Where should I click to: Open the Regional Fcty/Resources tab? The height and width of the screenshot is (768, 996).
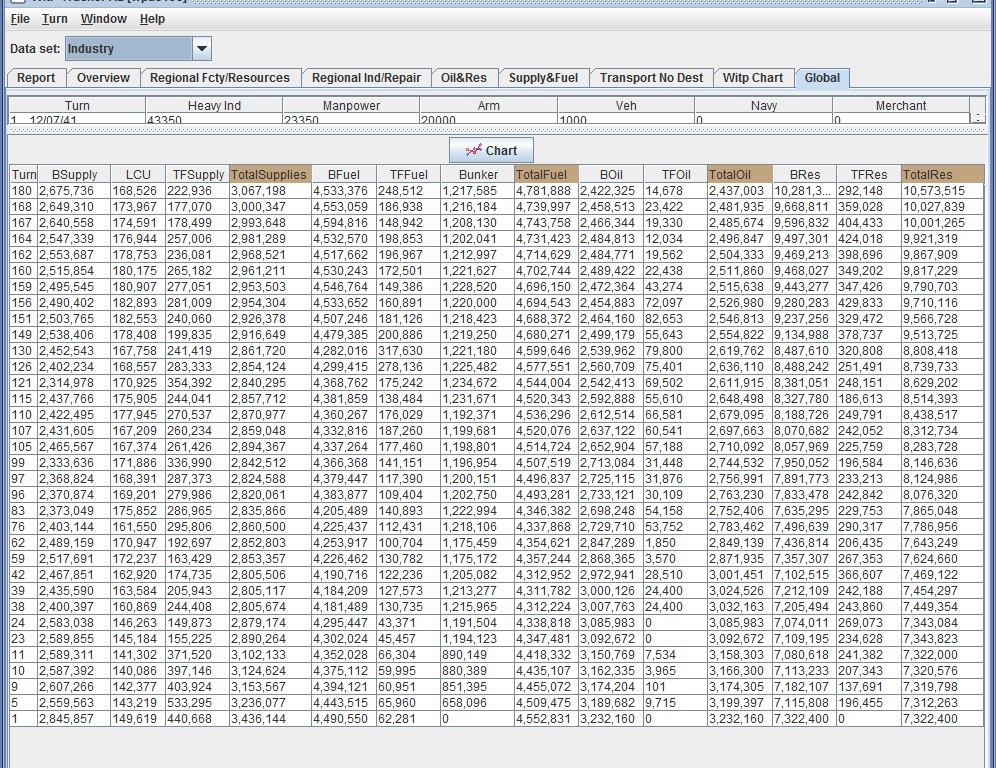coord(220,77)
